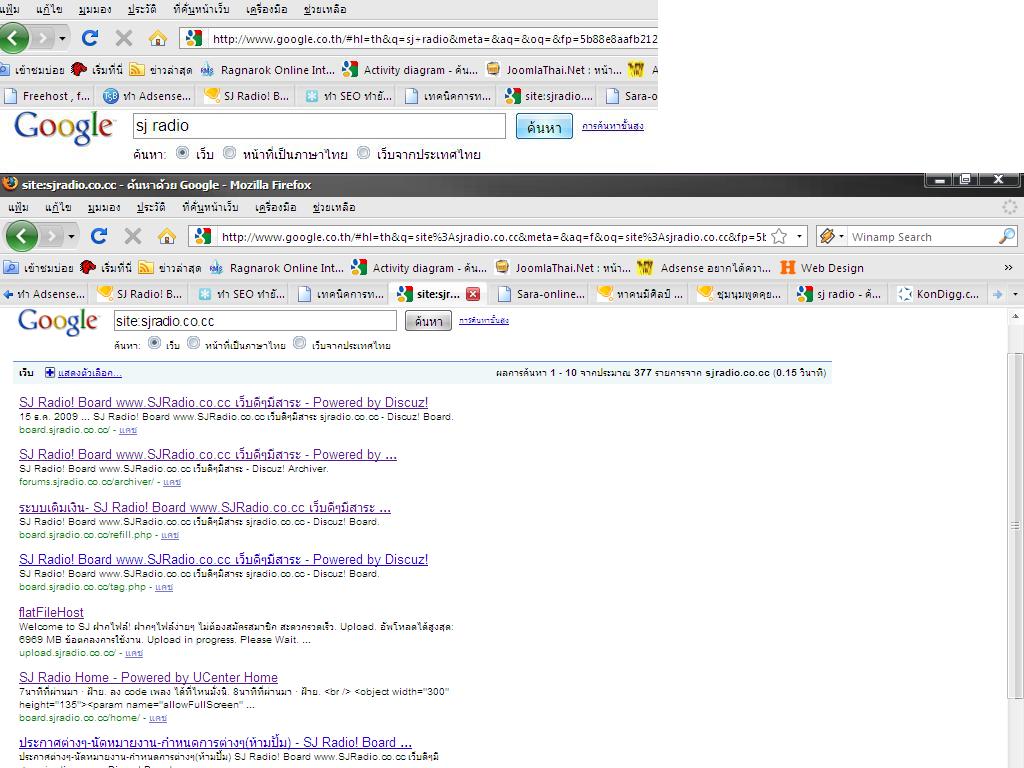The image size is (1024, 768).
Task: Click blue ค้นหา button beside sj radio field
Action: (x=544, y=126)
